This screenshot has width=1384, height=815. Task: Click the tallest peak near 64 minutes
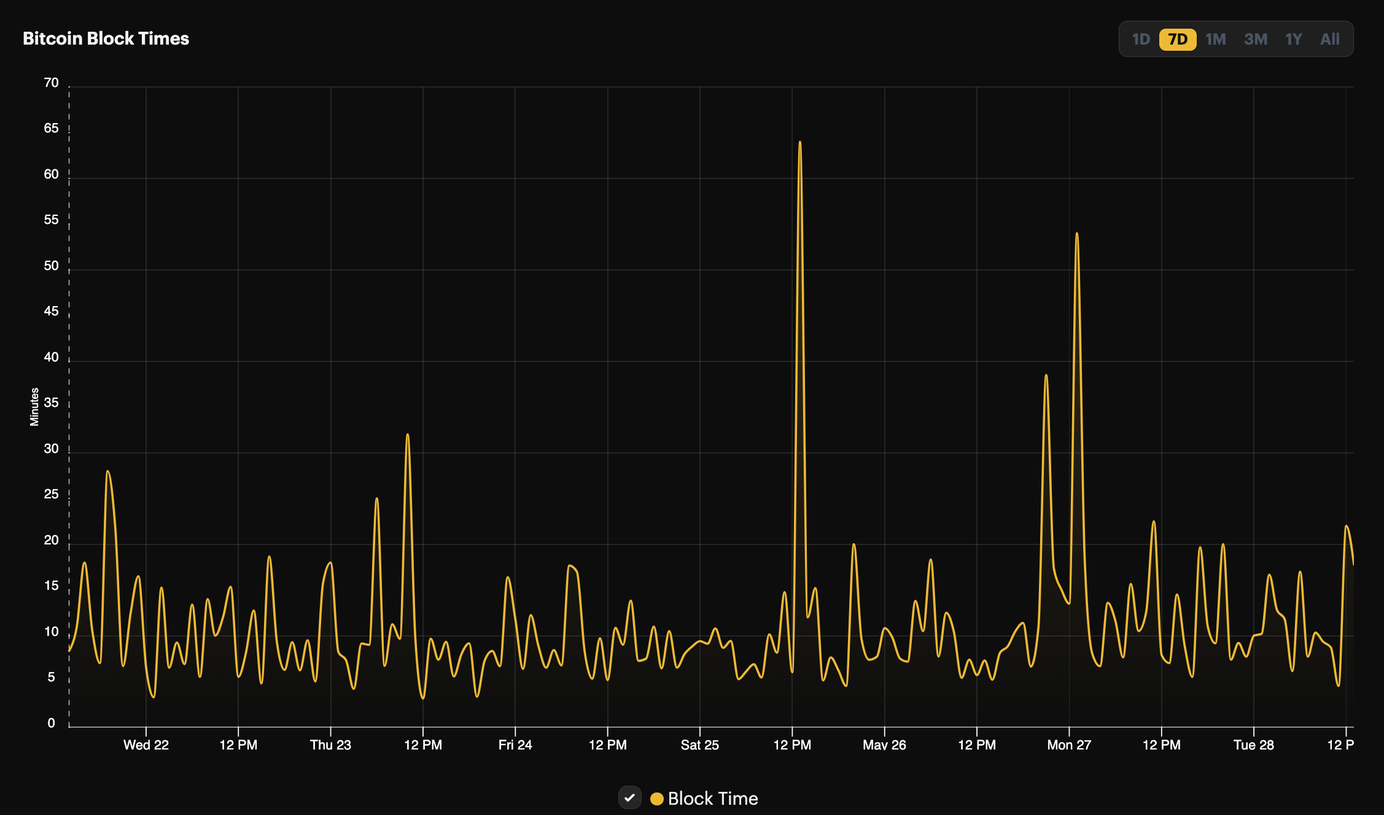[800, 142]
